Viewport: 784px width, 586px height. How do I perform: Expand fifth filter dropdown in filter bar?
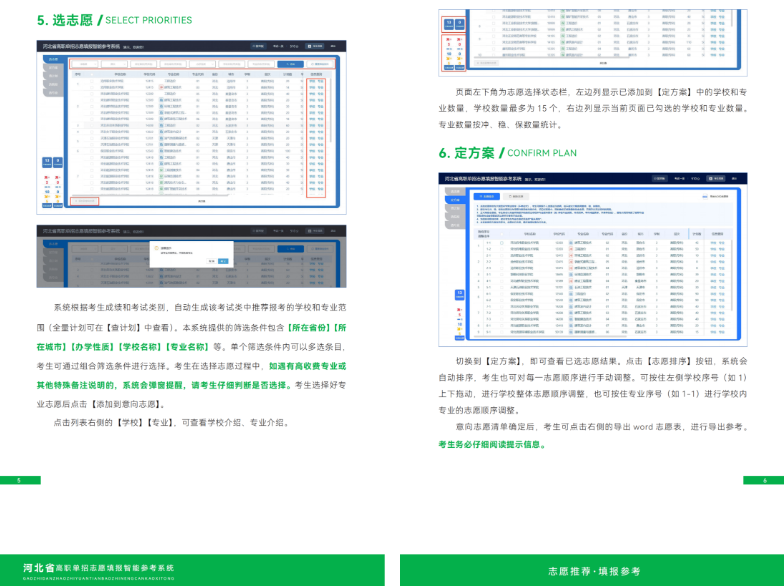pyautogui.click(x=202, y=64)
